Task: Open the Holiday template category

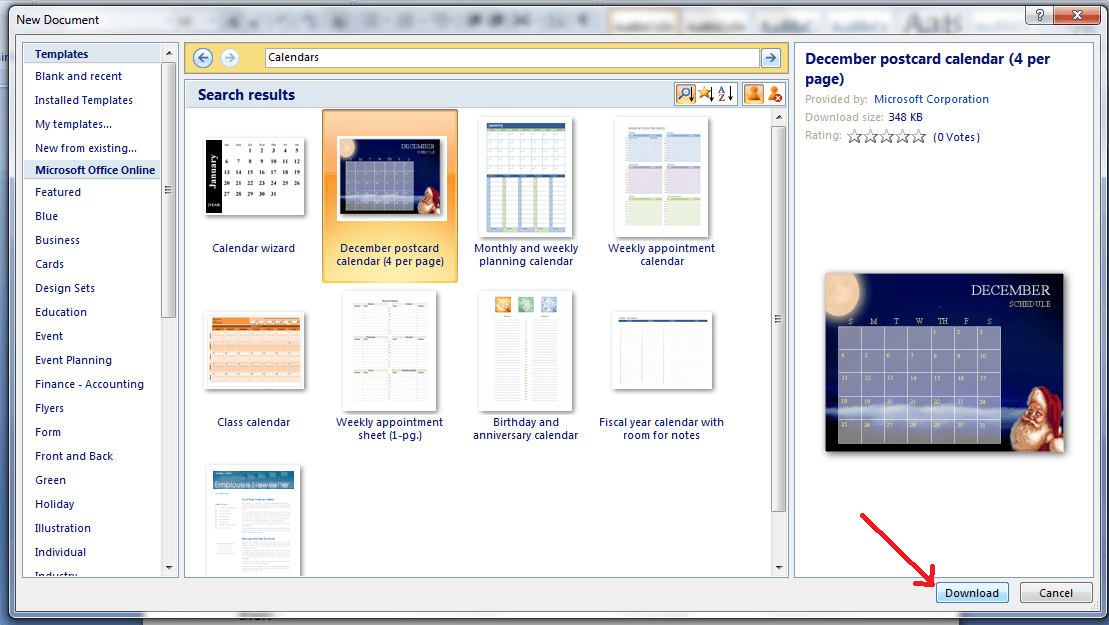Action: pos(54,503)
